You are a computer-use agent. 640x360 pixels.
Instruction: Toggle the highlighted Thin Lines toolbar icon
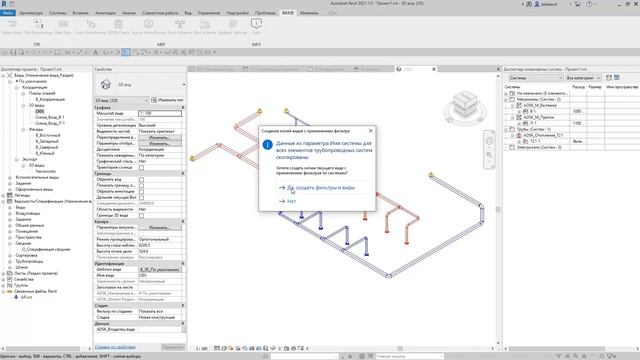tap(126, 52)
